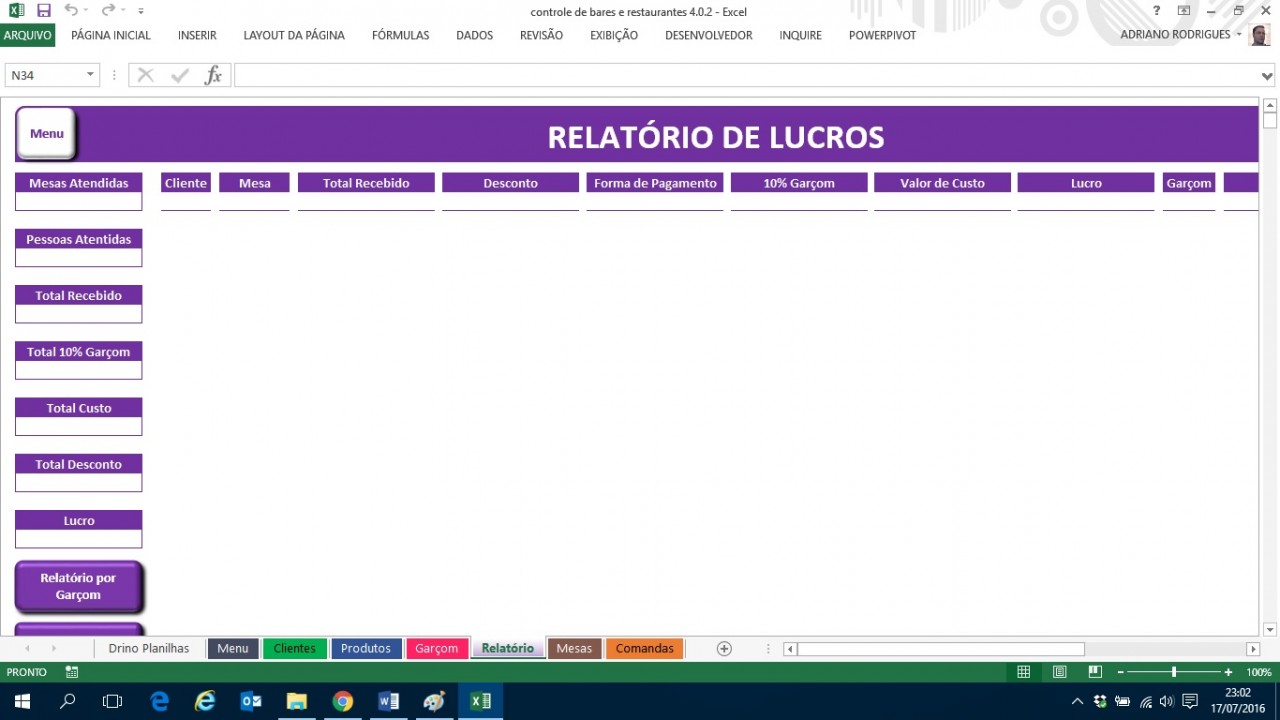Click into the Name Box showing N34
This screenshot has width=1280, height=720.
(x=46, y=75)
